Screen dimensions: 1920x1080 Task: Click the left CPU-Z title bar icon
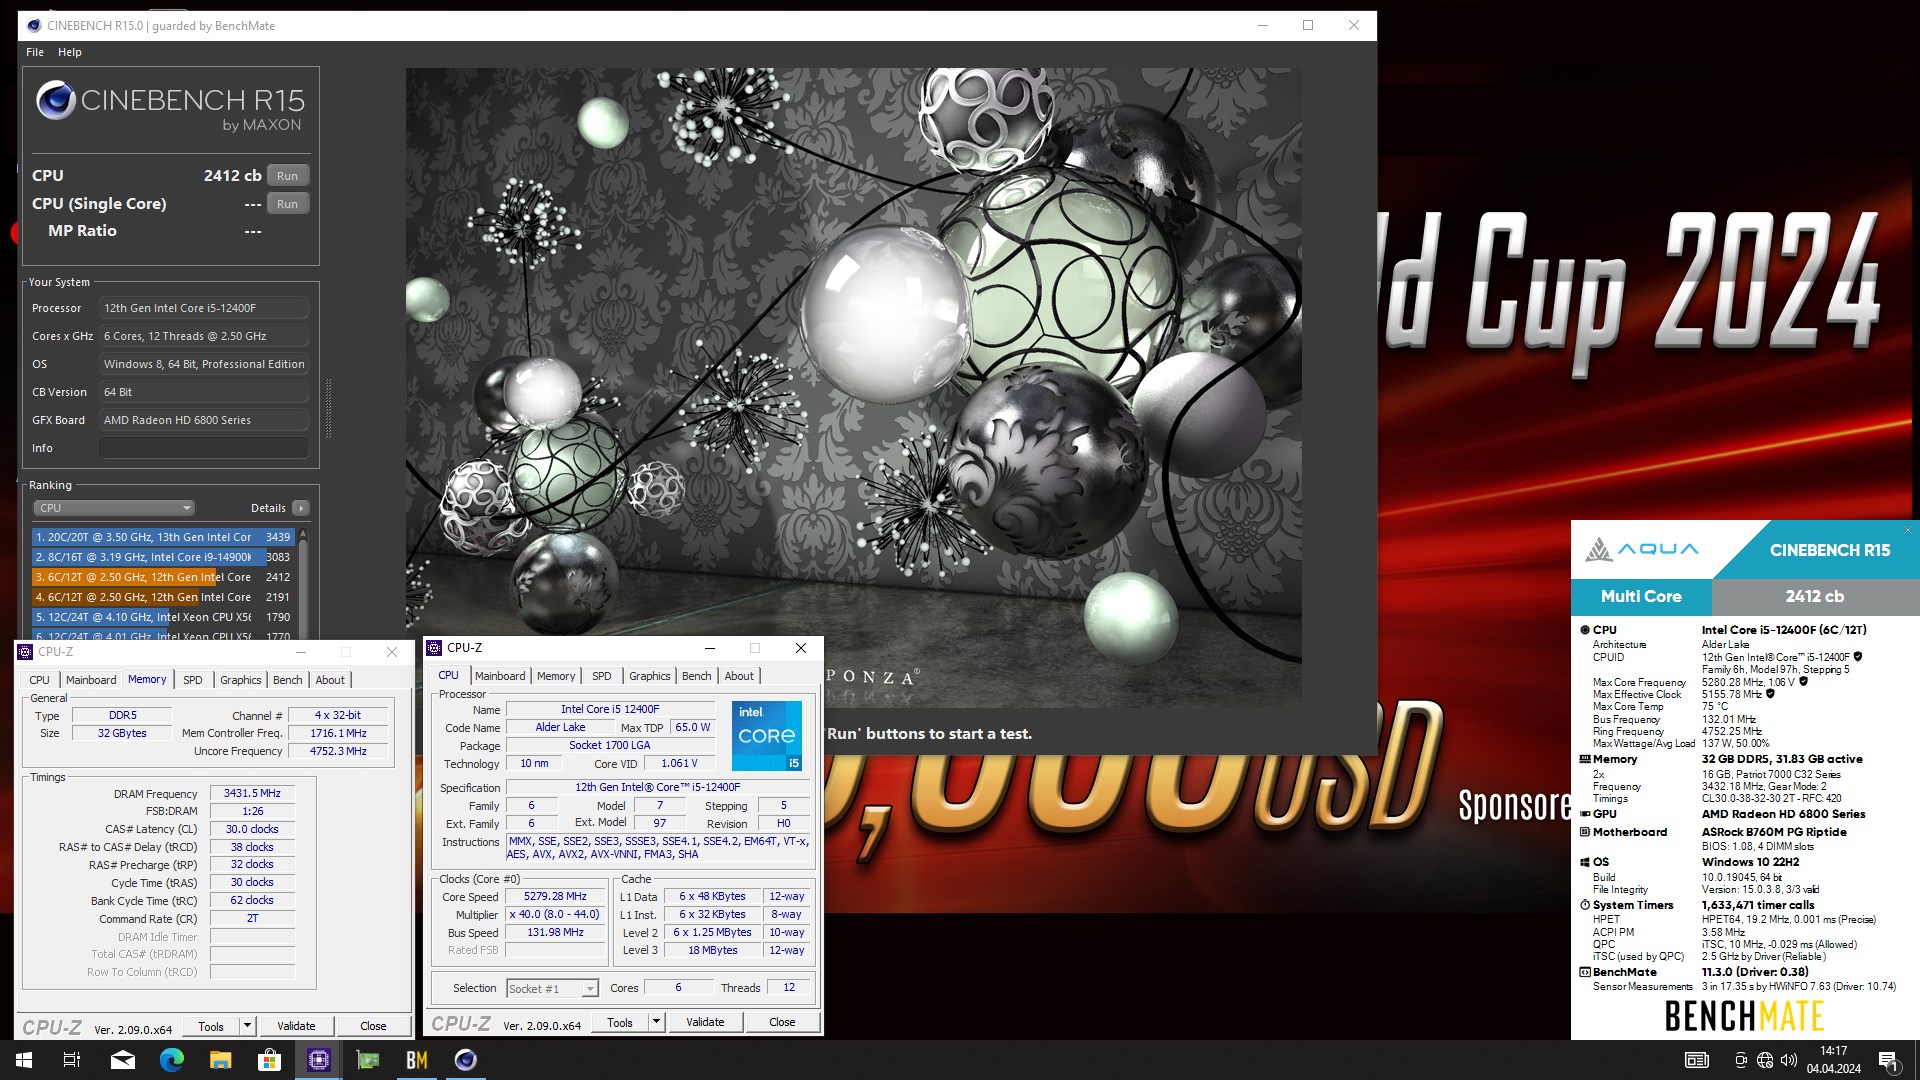[25, 652]
